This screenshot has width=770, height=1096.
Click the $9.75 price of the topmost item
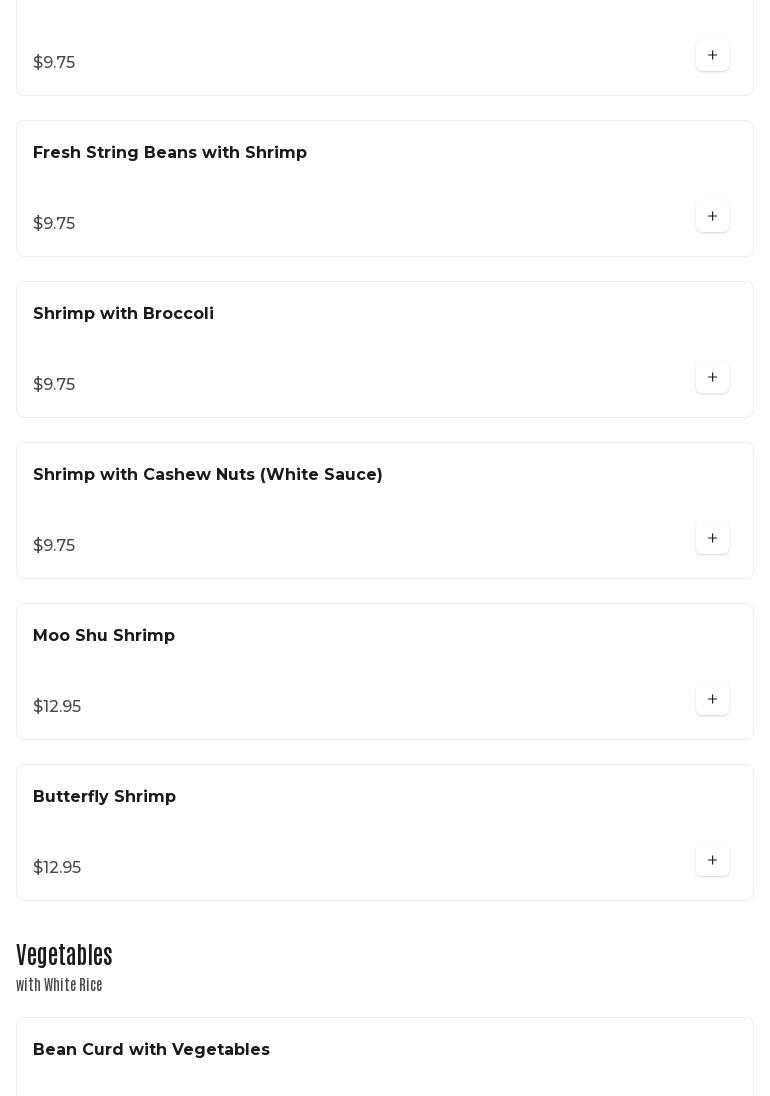coord(54,63)
